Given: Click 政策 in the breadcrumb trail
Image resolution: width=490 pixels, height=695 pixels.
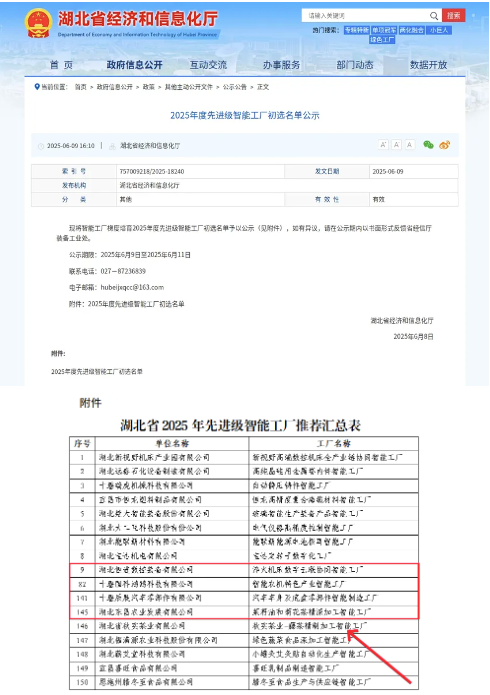Looking at the screenshot, I should pos(149,87).
